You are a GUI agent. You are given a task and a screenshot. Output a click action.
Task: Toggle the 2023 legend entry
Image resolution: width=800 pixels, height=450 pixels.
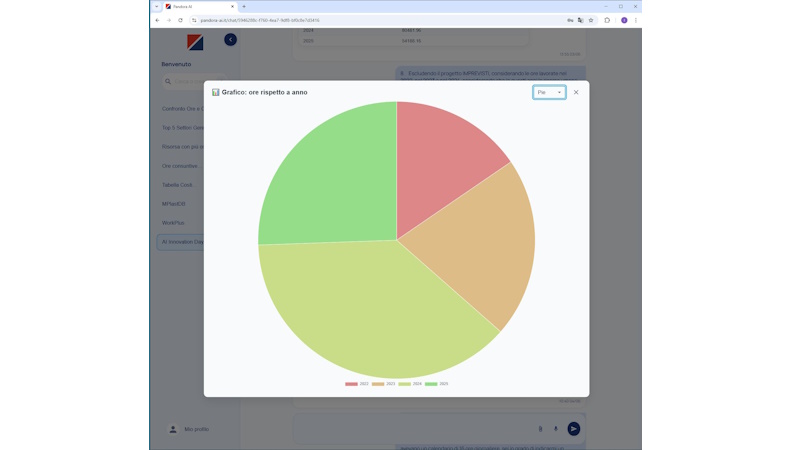pos(384,384)
